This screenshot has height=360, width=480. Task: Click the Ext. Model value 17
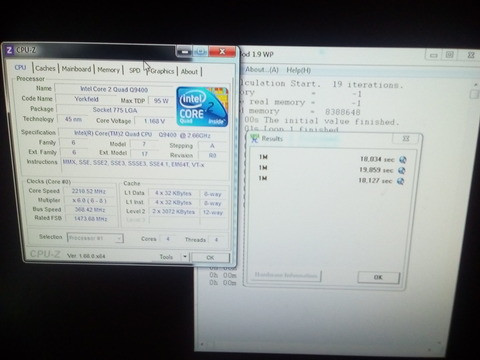(x=144, y=154)
